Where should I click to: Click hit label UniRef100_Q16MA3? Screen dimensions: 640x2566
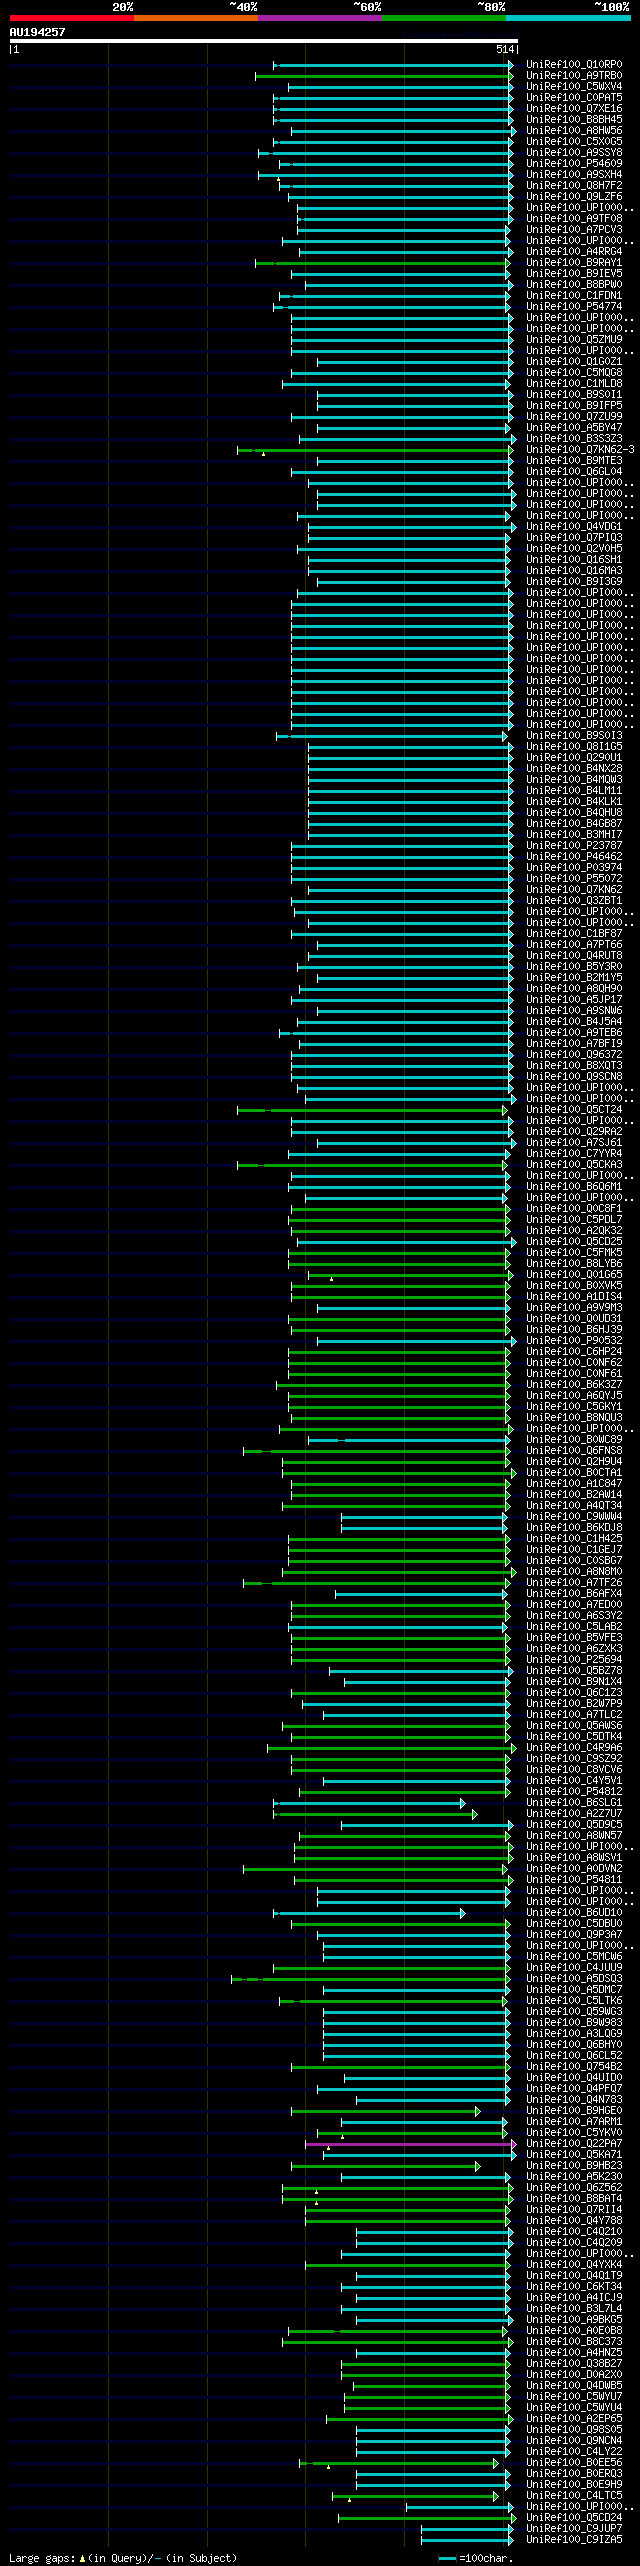point(574,571)
